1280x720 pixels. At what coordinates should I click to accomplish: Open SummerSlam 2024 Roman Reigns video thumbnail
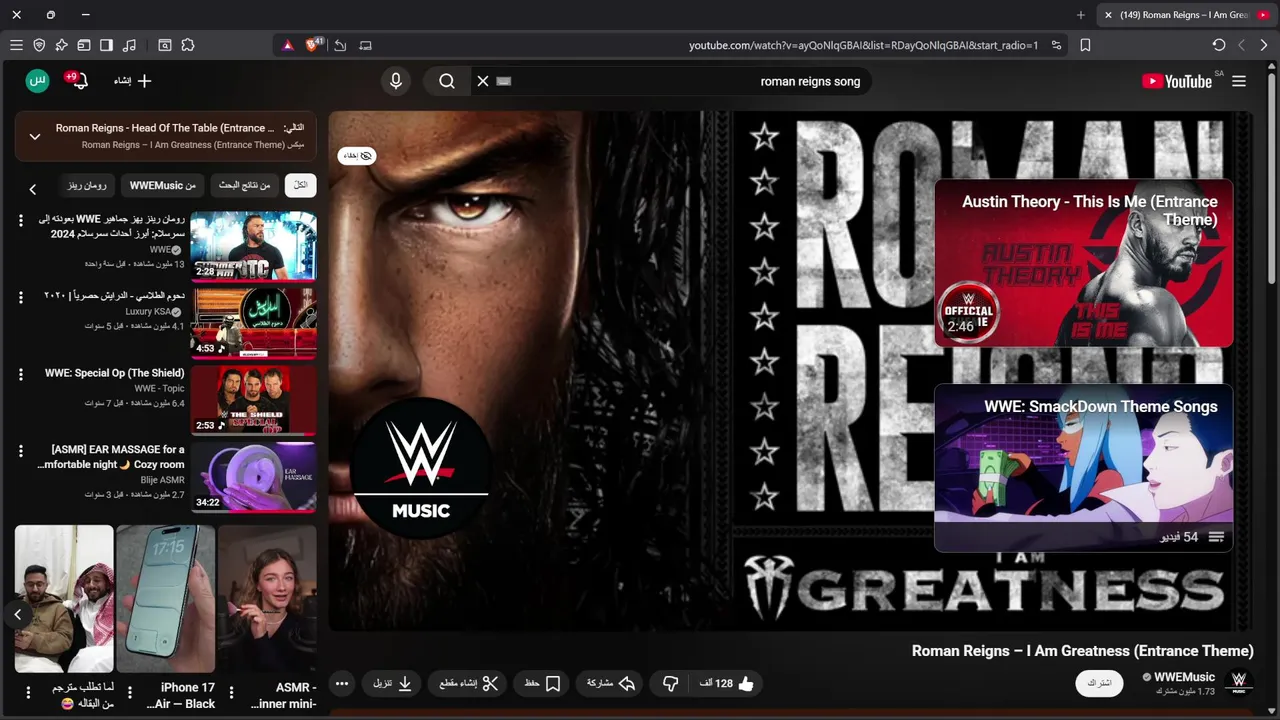(254, 246)
